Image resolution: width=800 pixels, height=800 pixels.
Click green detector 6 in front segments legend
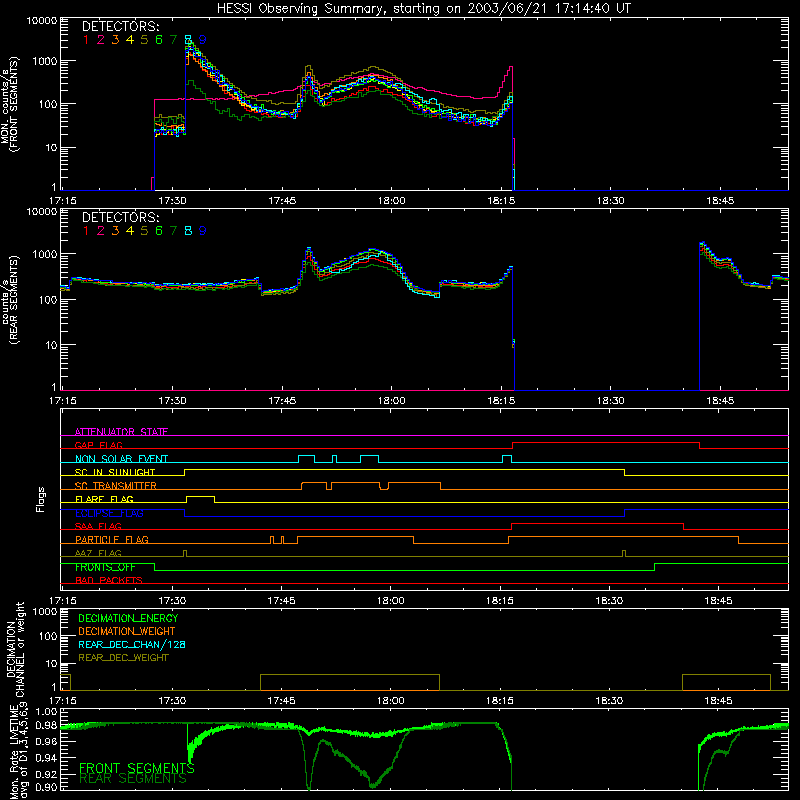pyautogui.click(x=159, y=39)
